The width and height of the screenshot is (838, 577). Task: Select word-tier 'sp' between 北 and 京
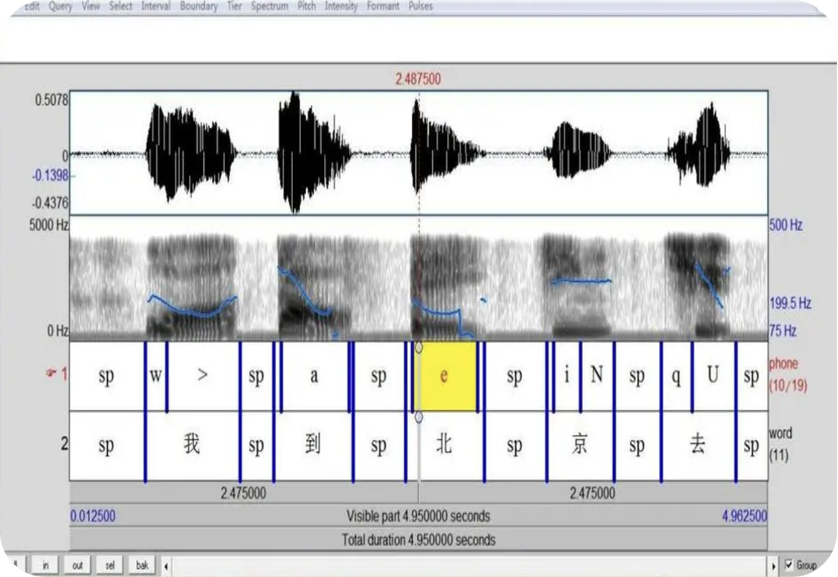click(515, 445)
